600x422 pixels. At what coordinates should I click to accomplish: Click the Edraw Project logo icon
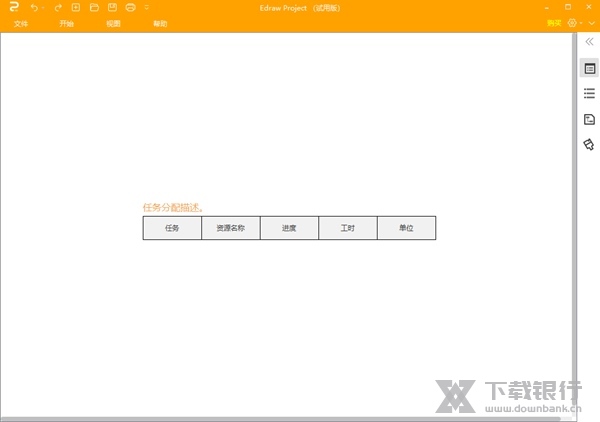pyautogui.click(x=14, y=7)
